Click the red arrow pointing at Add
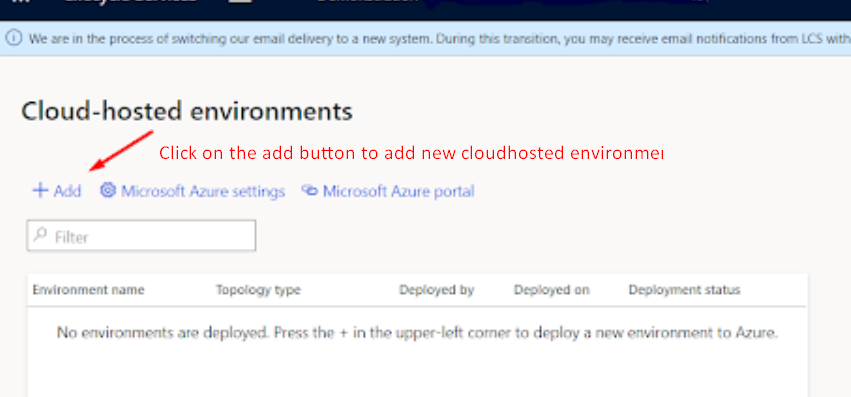The height and width of the screenshot is (397, 851). click(122, 150)
